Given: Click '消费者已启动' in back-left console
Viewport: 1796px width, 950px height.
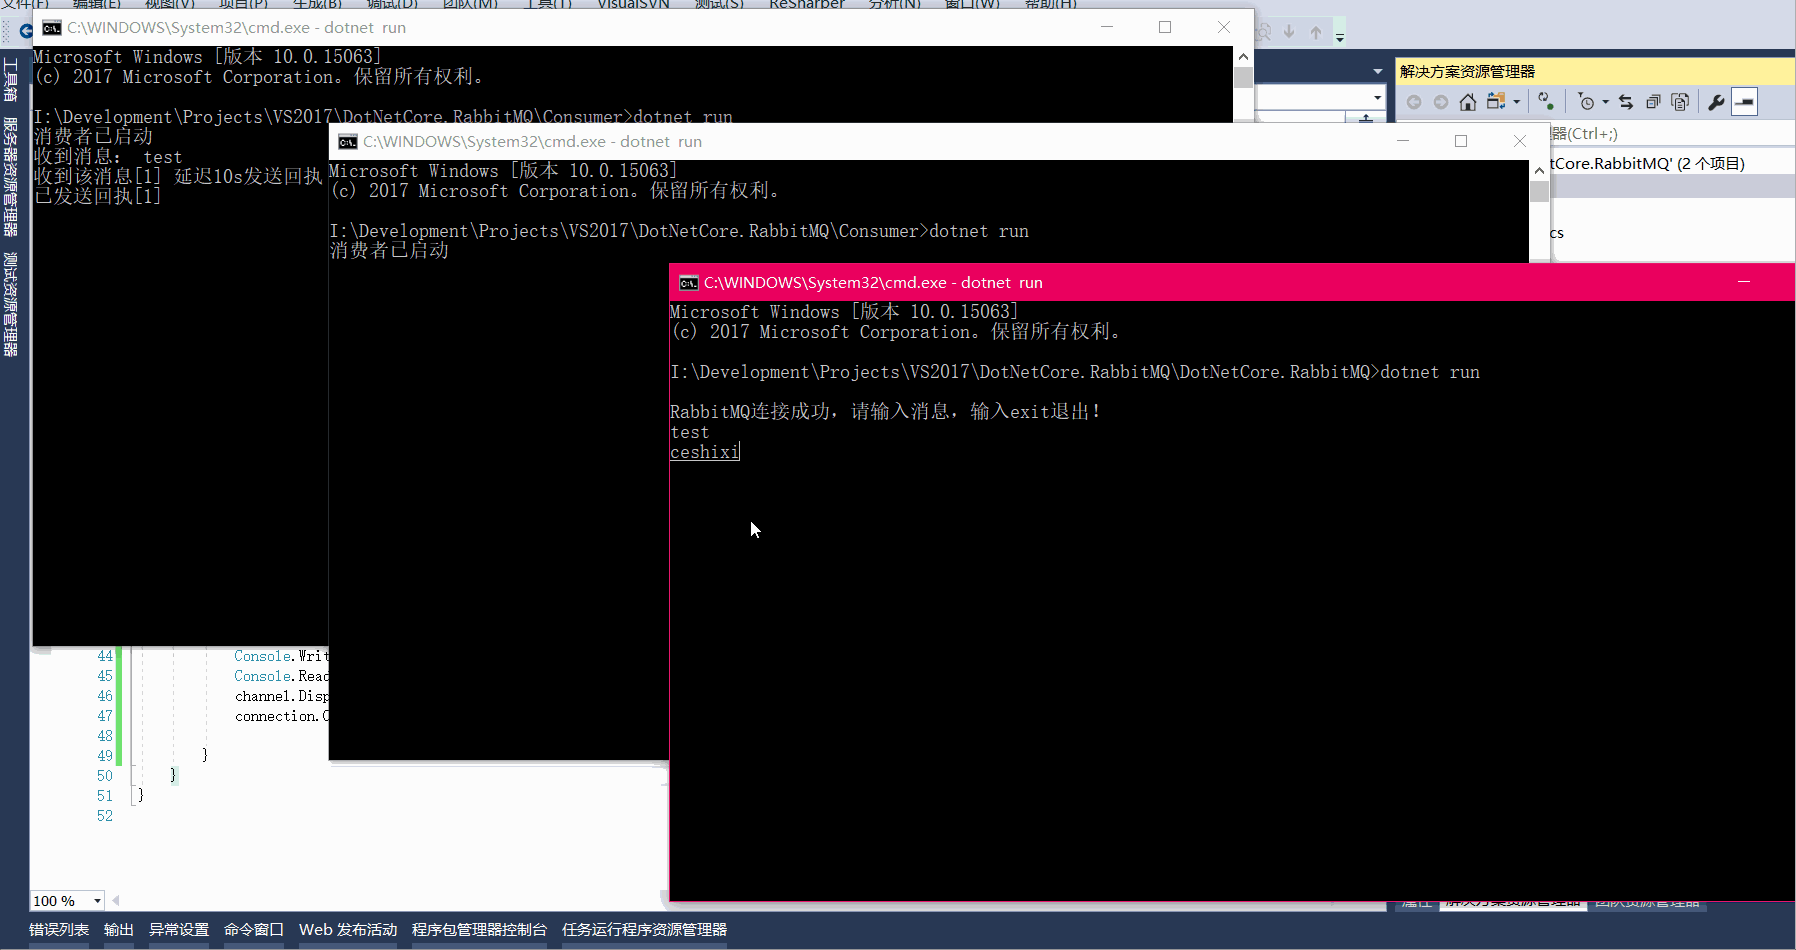Looking at the screenshot, I should point(93,137).
